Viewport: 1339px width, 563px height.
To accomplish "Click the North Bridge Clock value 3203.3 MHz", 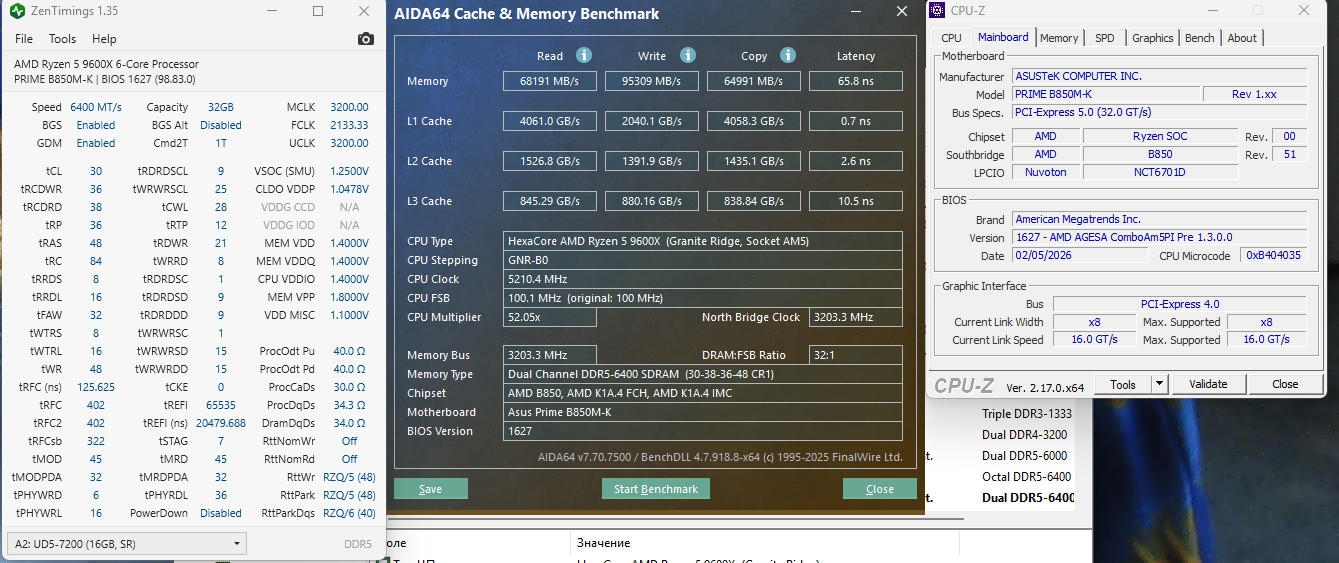I will (x=856, y=317).
